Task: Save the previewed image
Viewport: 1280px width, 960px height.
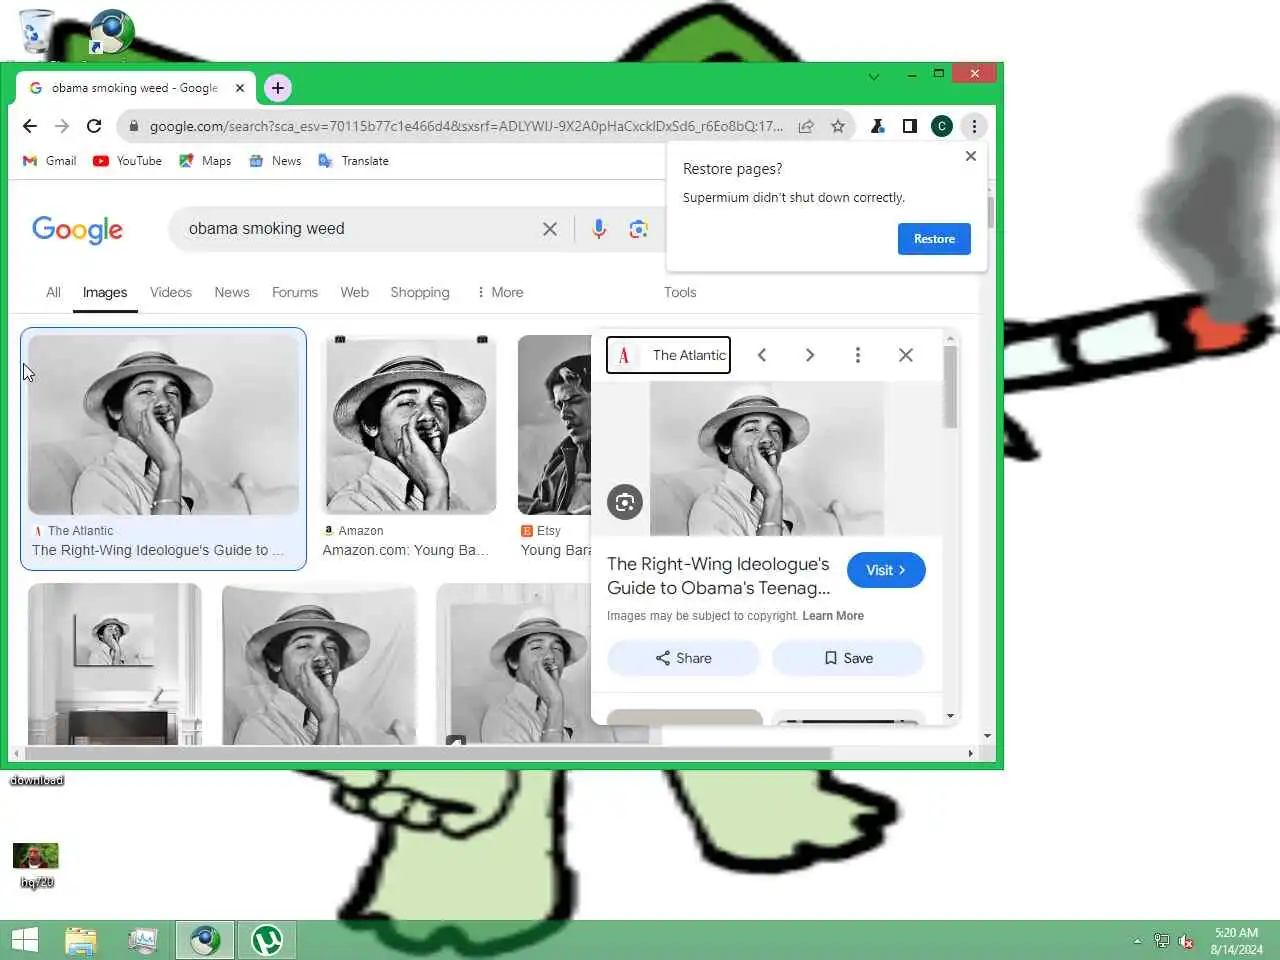Action: coord(848,658)
